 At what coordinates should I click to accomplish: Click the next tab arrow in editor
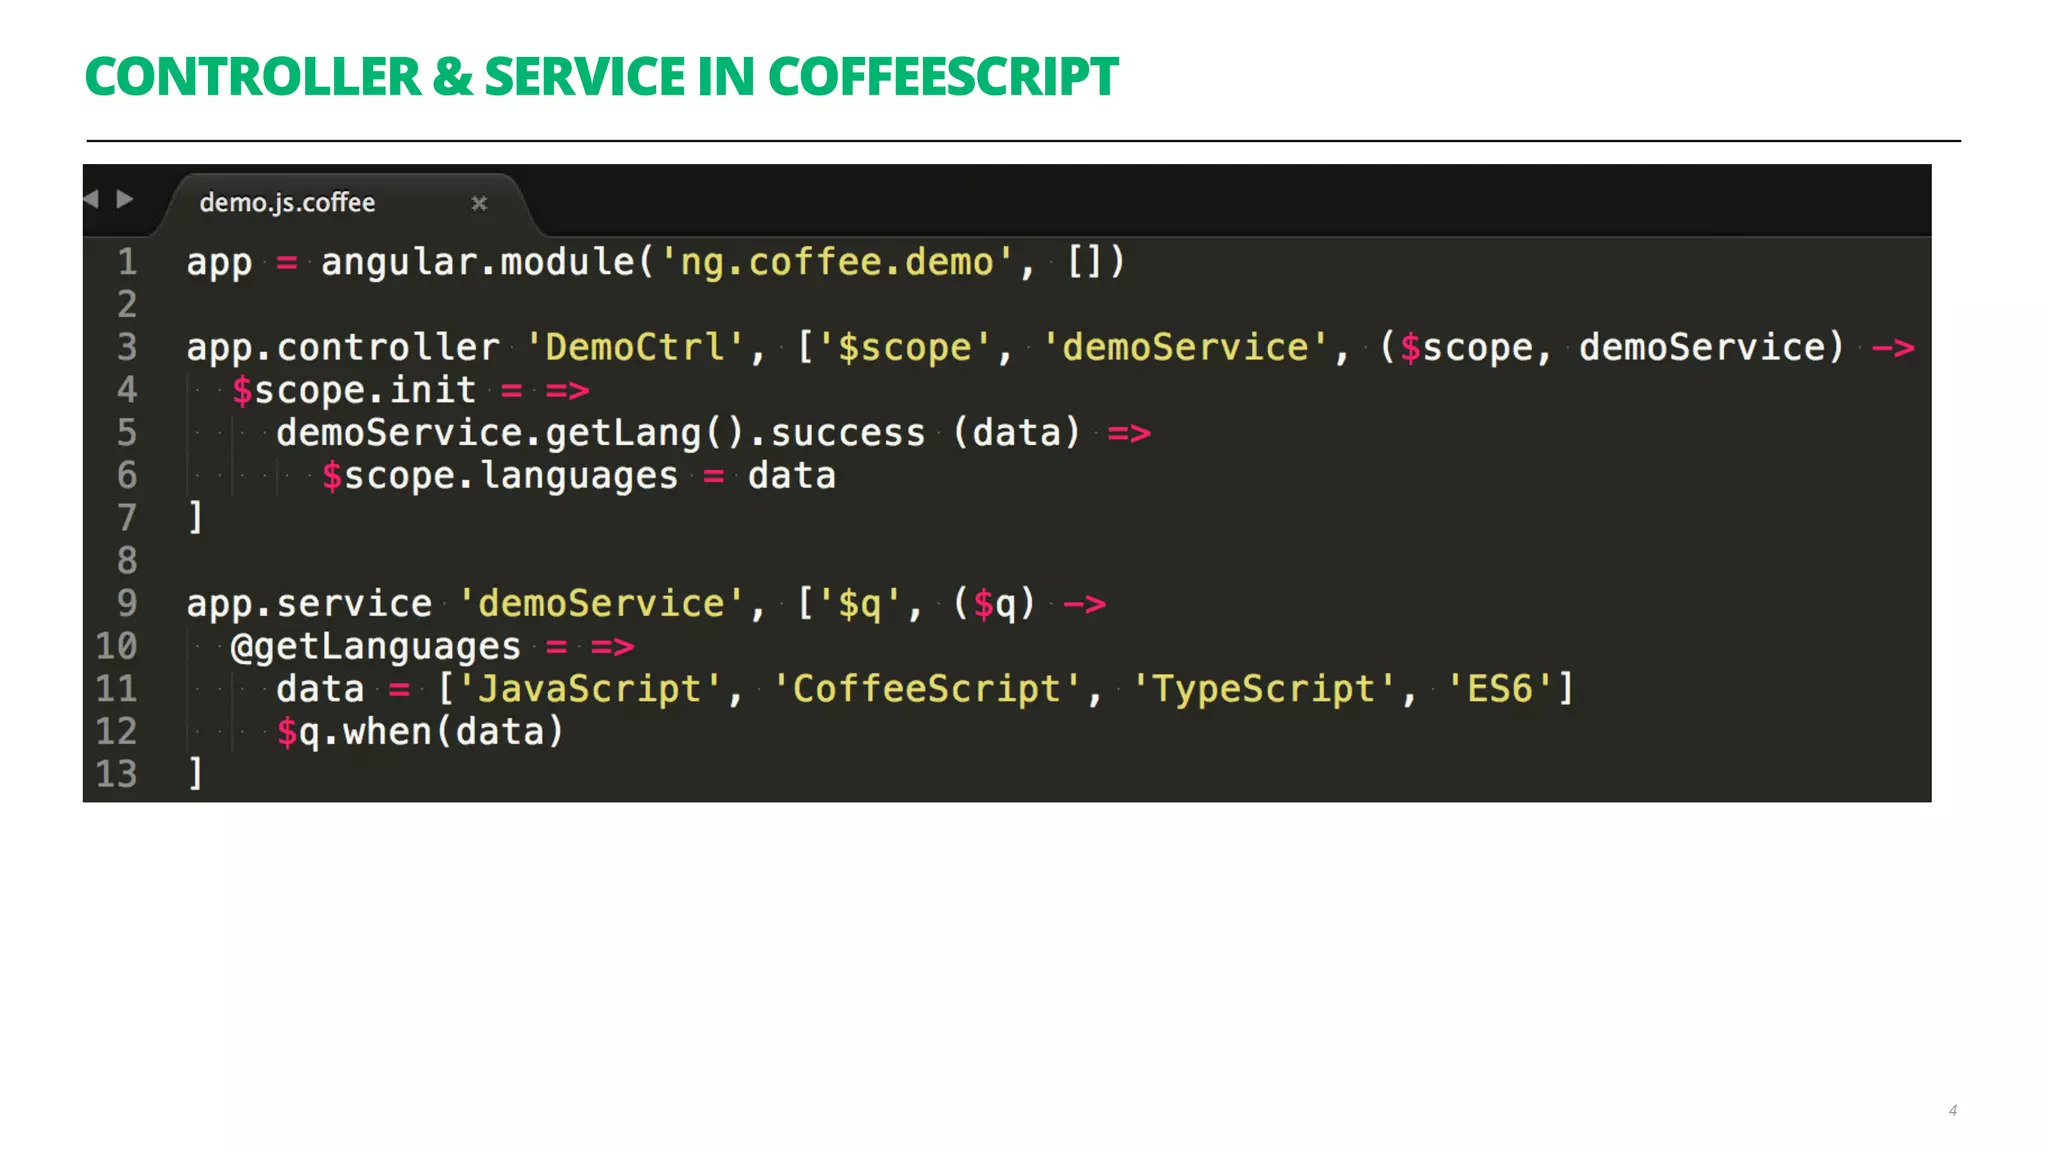click(x=125, y=199)
